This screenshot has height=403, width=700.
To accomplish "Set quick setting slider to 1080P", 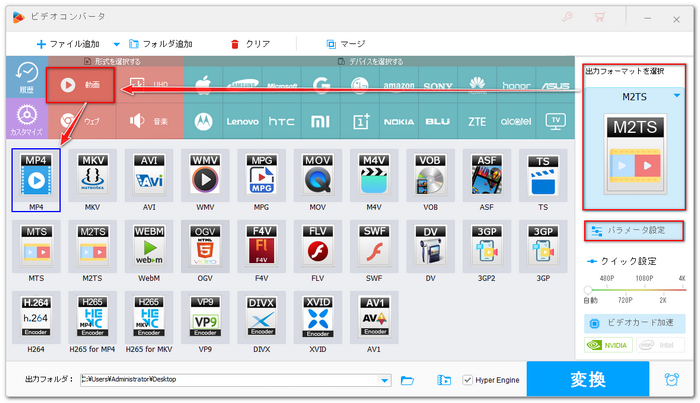I will pyautogui.click(x=644, y=289).
